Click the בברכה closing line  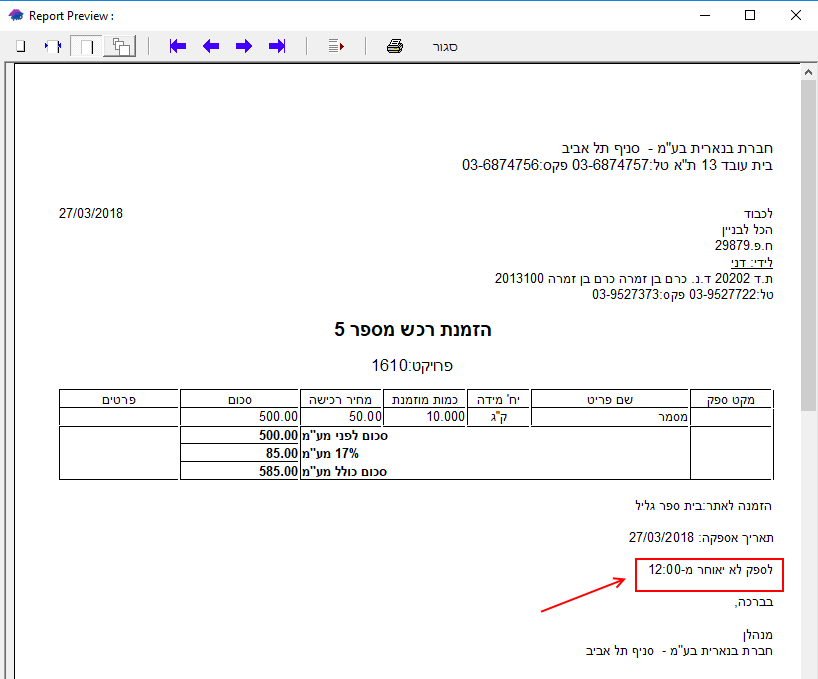[x=754, y=602]
